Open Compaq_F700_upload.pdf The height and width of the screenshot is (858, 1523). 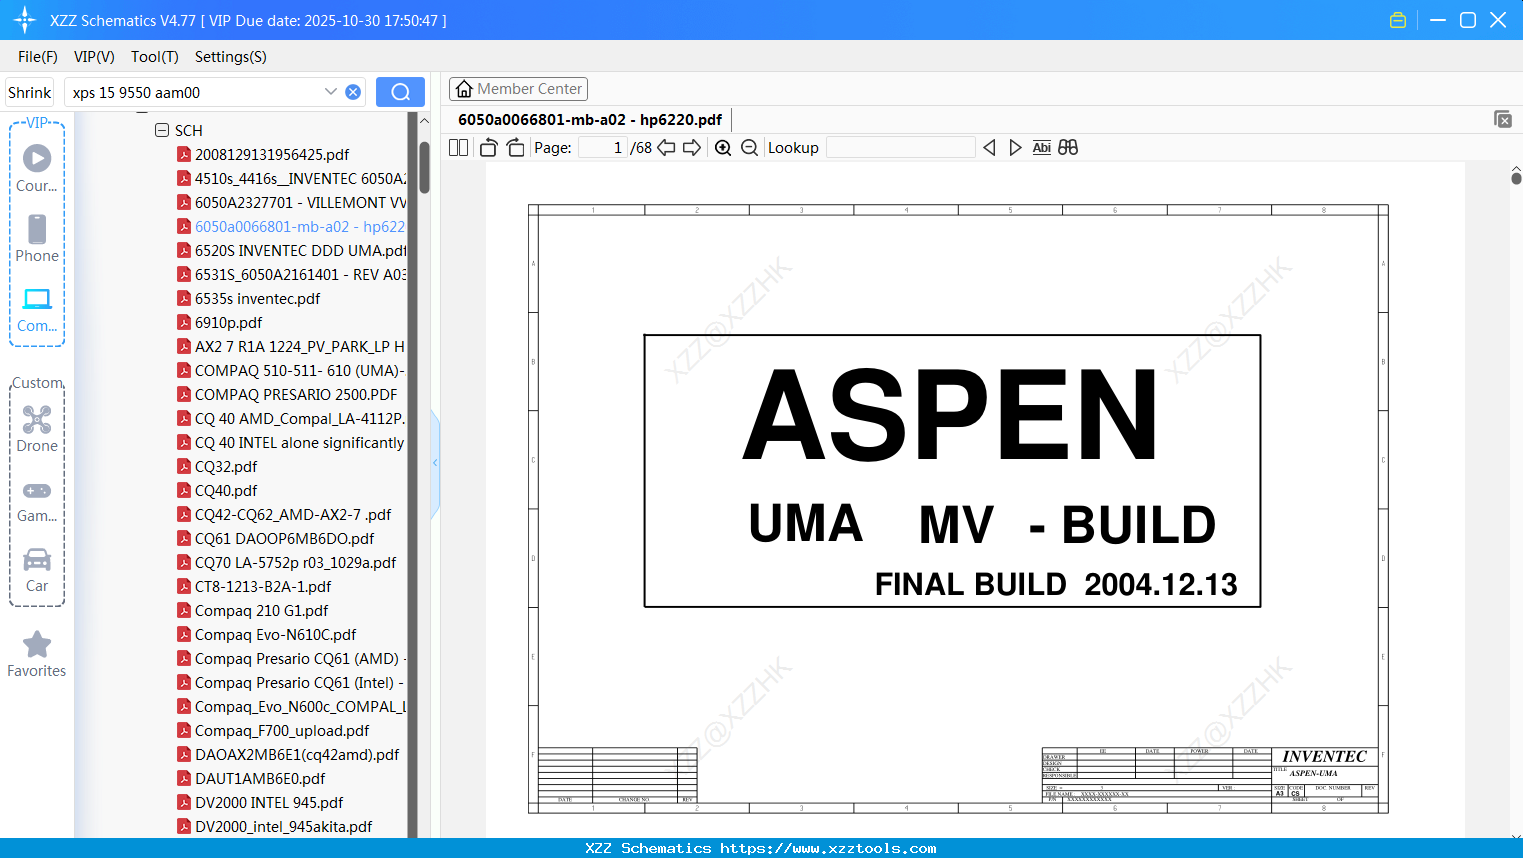[x=282, y=731]
